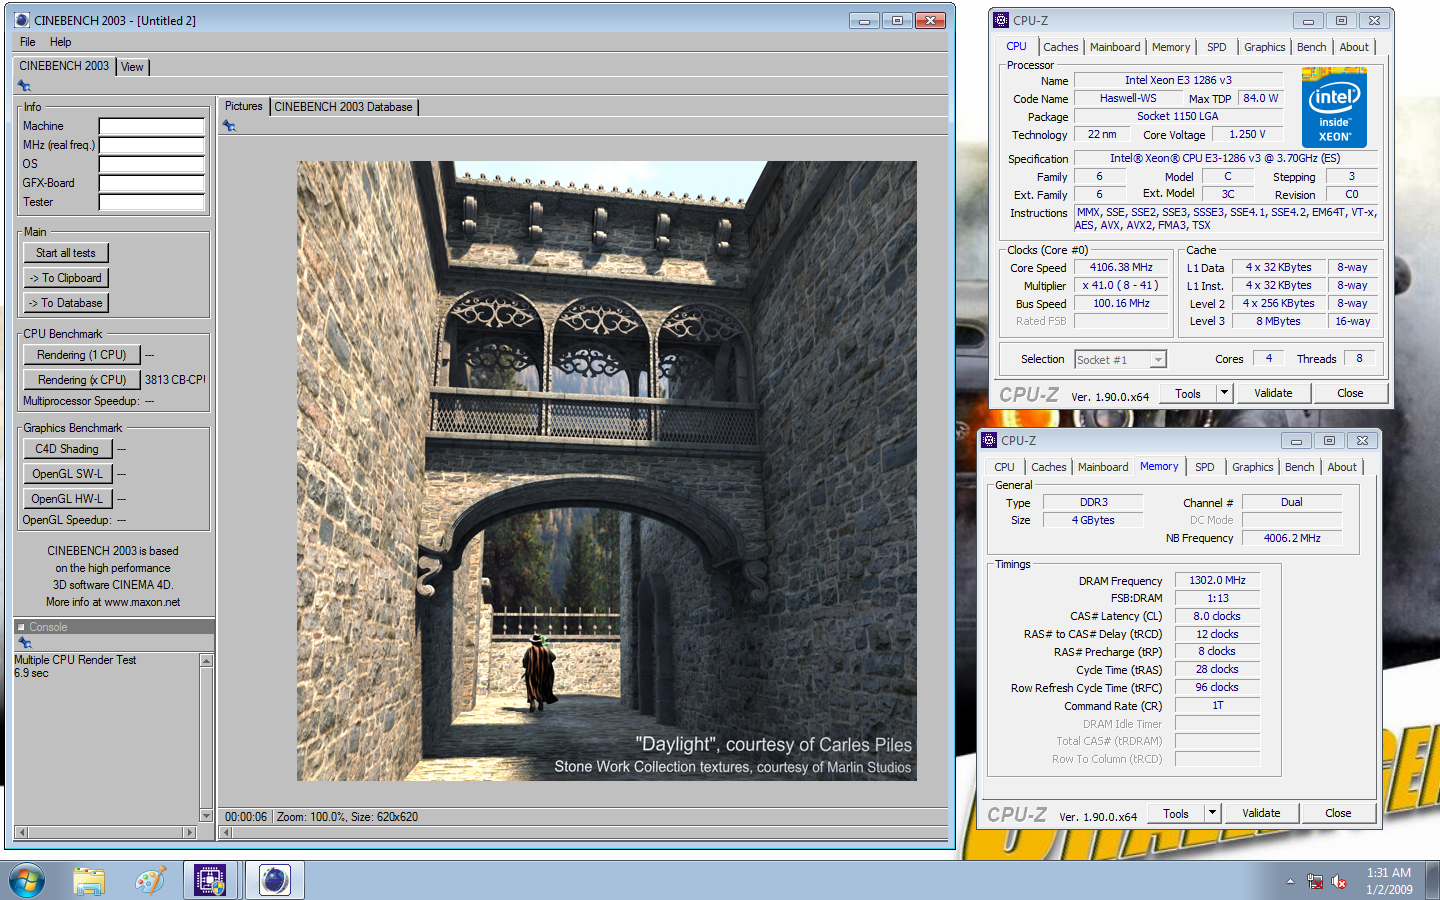The image size is (1440, 900).
Task: Run the OpenGL SW-L test
Action: [67, 474]
